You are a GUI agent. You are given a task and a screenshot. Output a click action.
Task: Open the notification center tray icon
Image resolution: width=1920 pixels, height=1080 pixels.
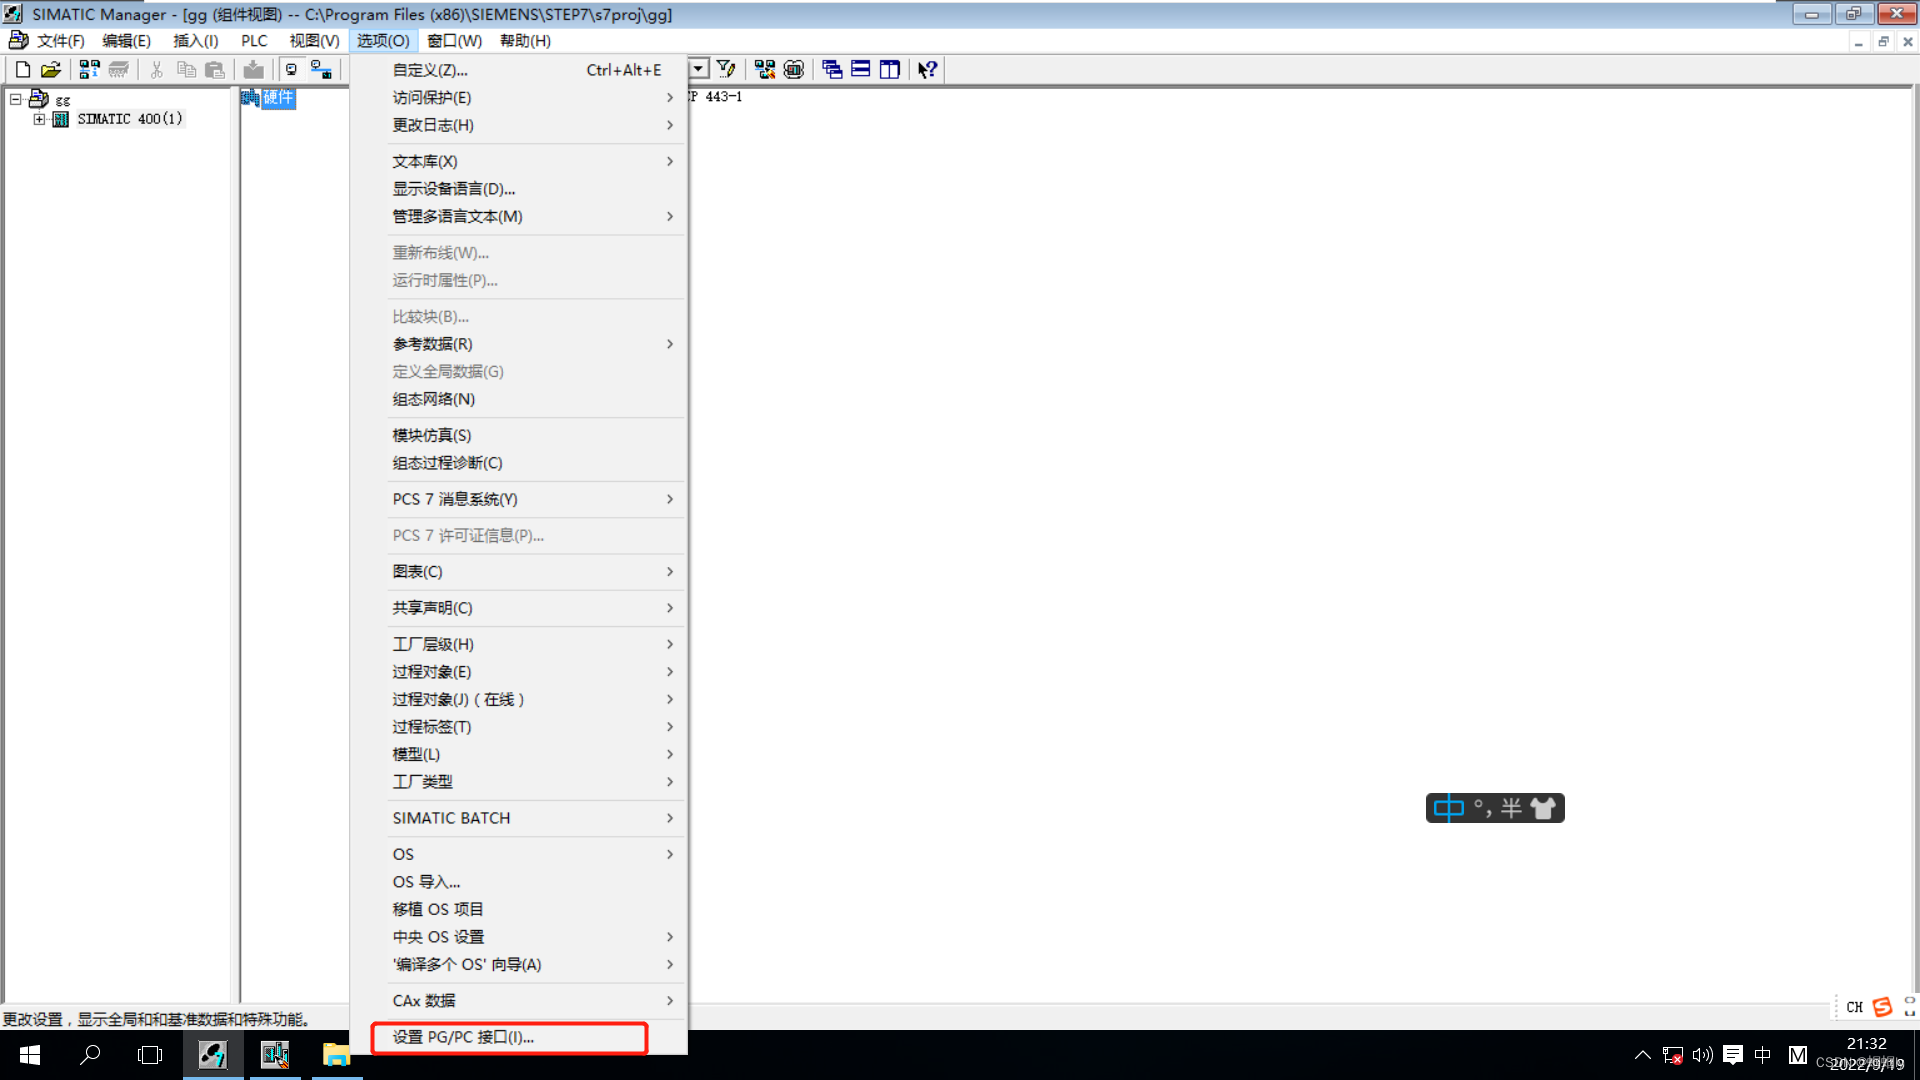(1733, 1055)
